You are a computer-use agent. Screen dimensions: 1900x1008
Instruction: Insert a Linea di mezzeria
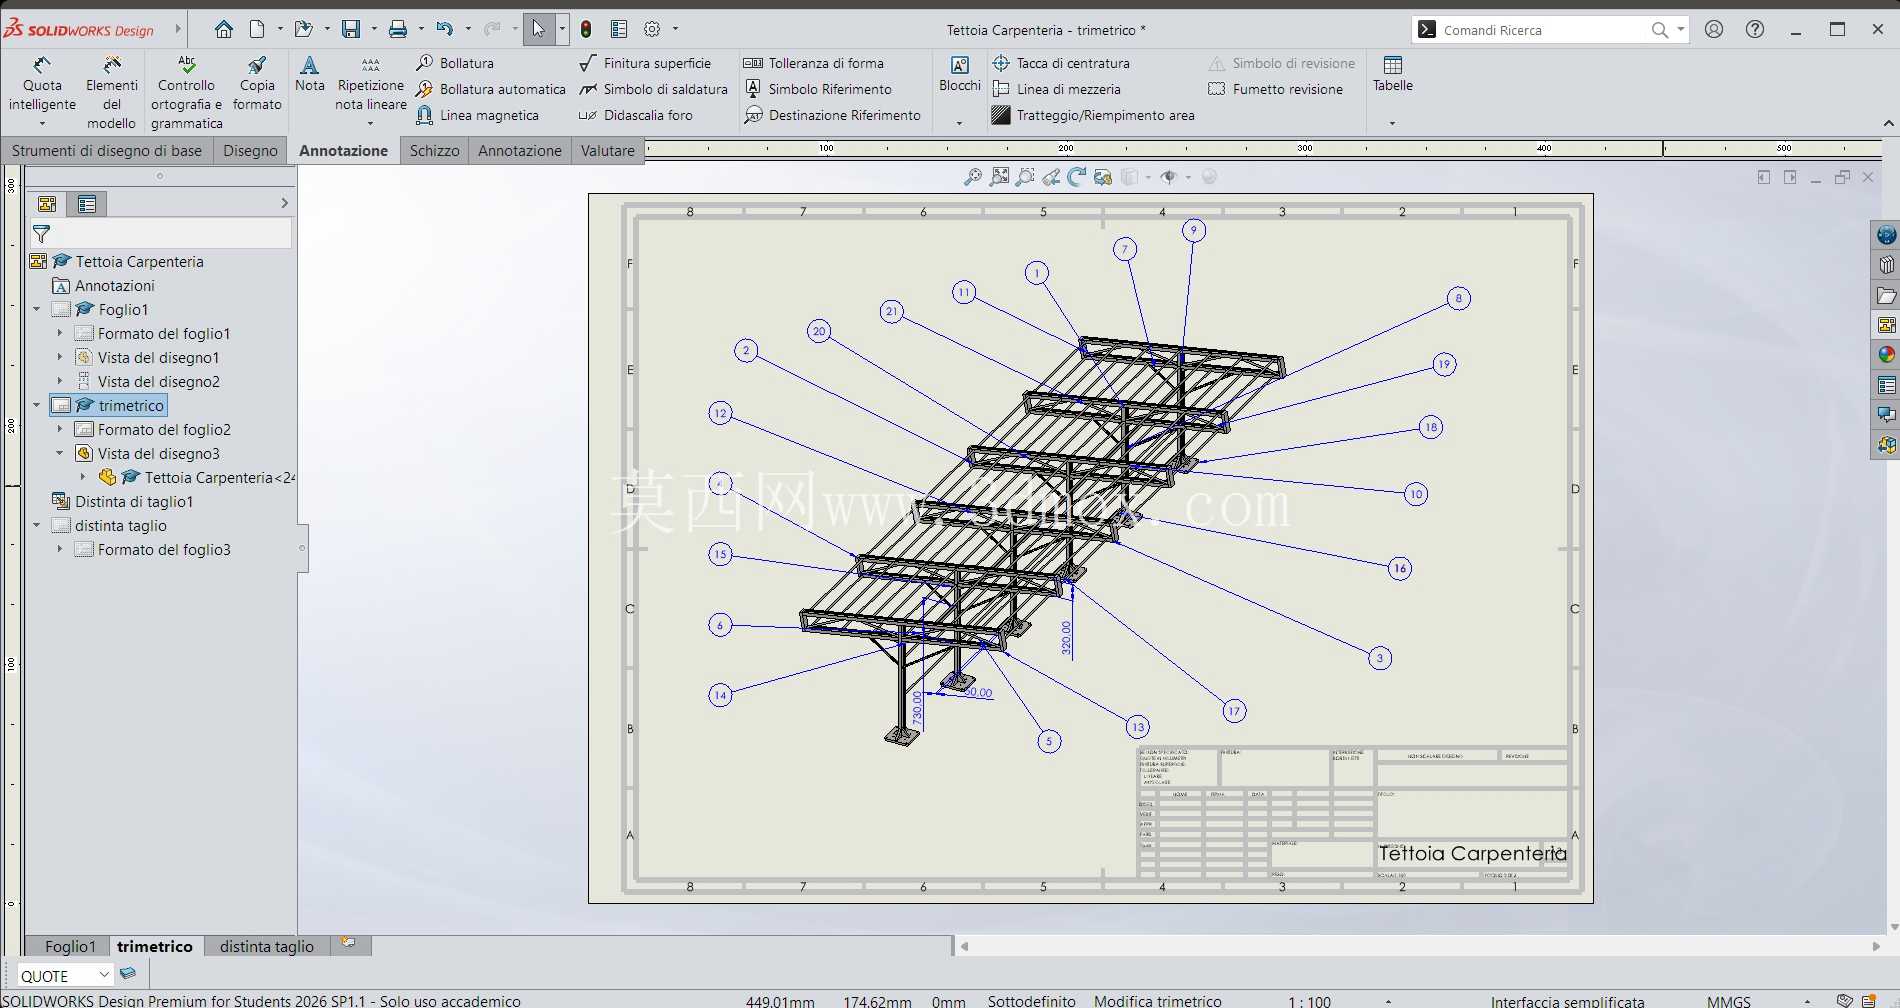click(x=1056, y=89)
